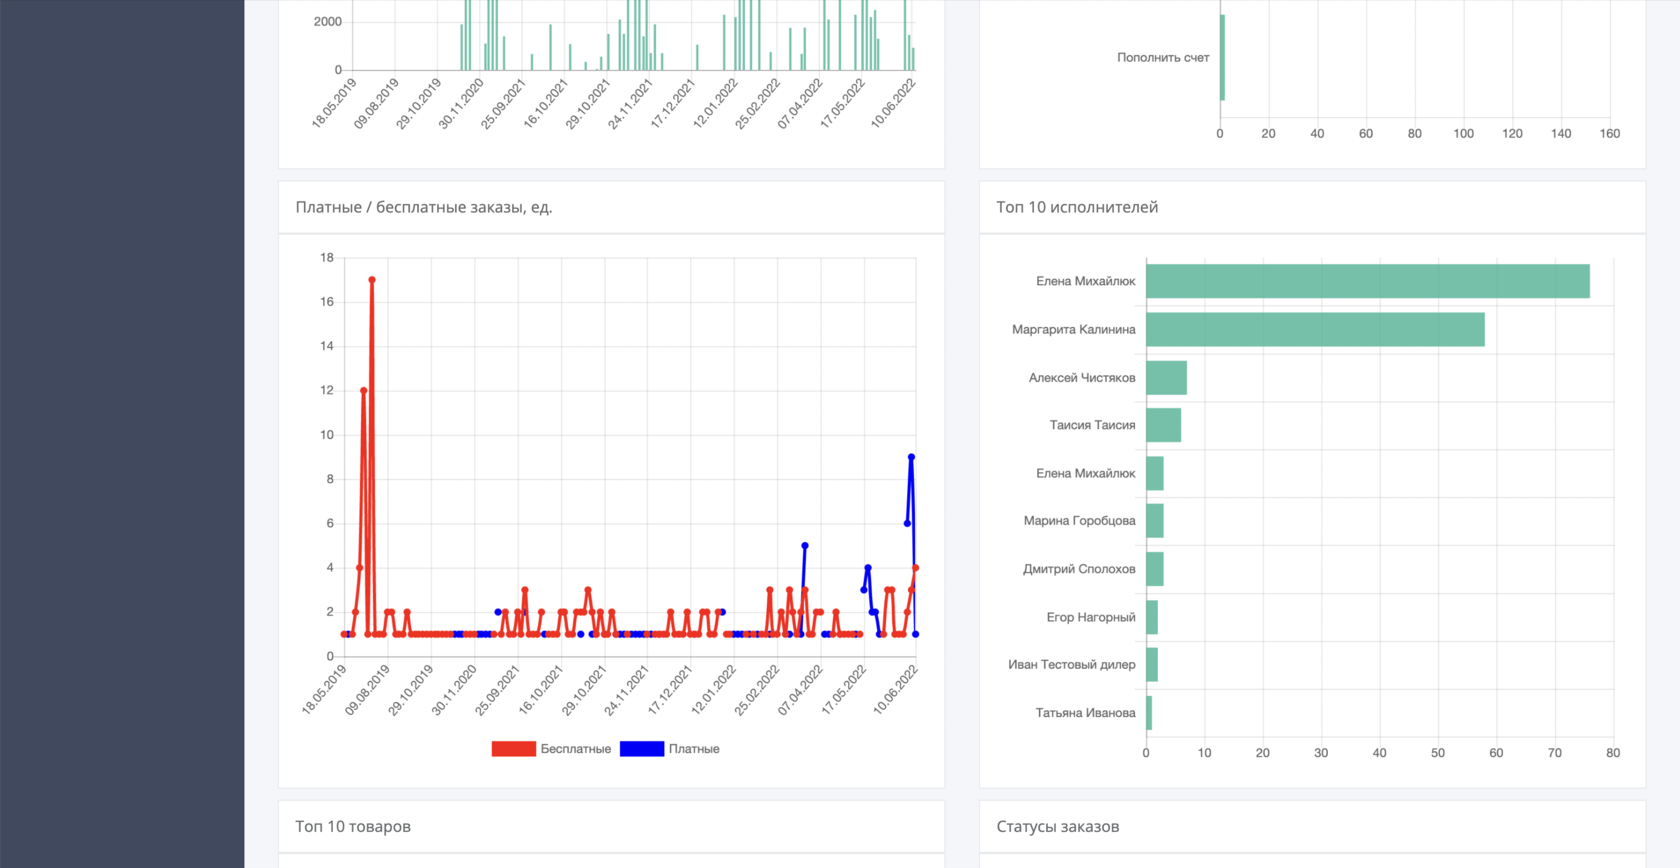Select the Дмитрий Сполохов bar
Screen dimensions: 1680x868
[1154, 569]
